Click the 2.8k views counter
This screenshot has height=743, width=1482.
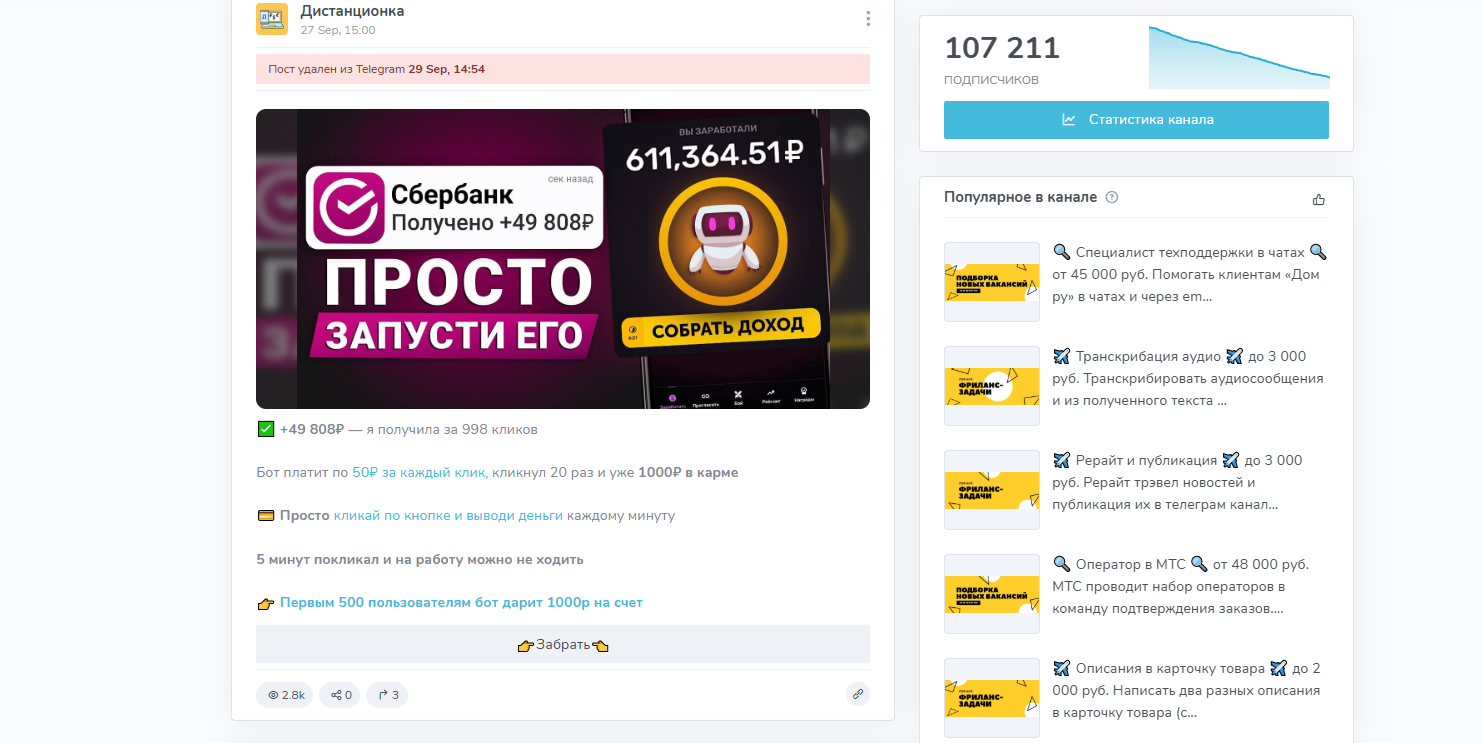click(285, 695)
